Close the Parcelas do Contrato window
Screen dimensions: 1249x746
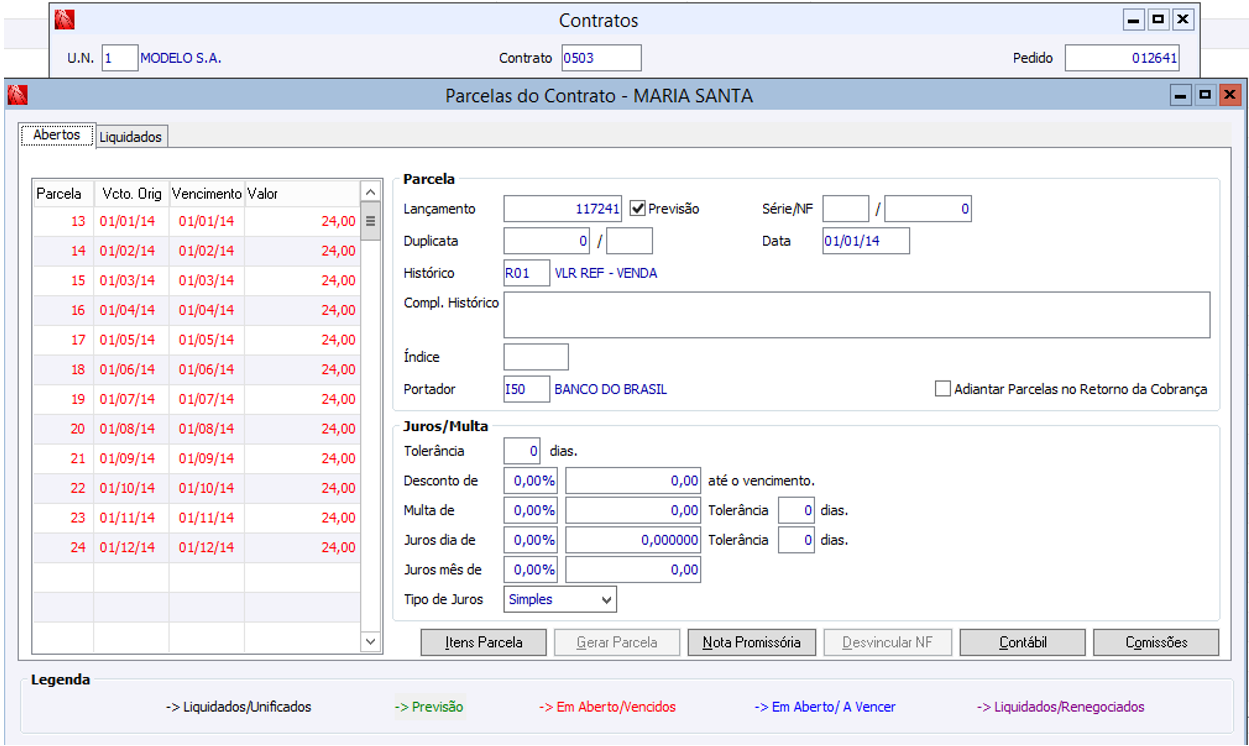(1229, 96)
